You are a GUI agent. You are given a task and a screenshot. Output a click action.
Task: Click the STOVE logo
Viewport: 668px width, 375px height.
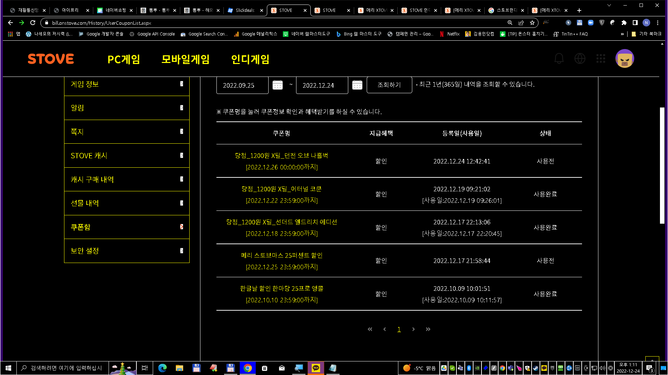51,59
